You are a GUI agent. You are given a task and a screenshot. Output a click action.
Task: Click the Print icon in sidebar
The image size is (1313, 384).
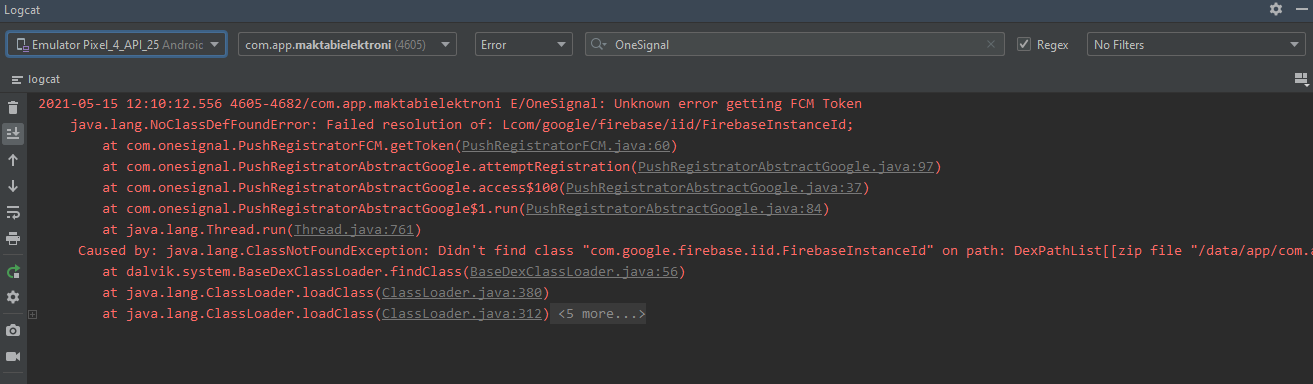pyautogui.click(x=13, y=239)
